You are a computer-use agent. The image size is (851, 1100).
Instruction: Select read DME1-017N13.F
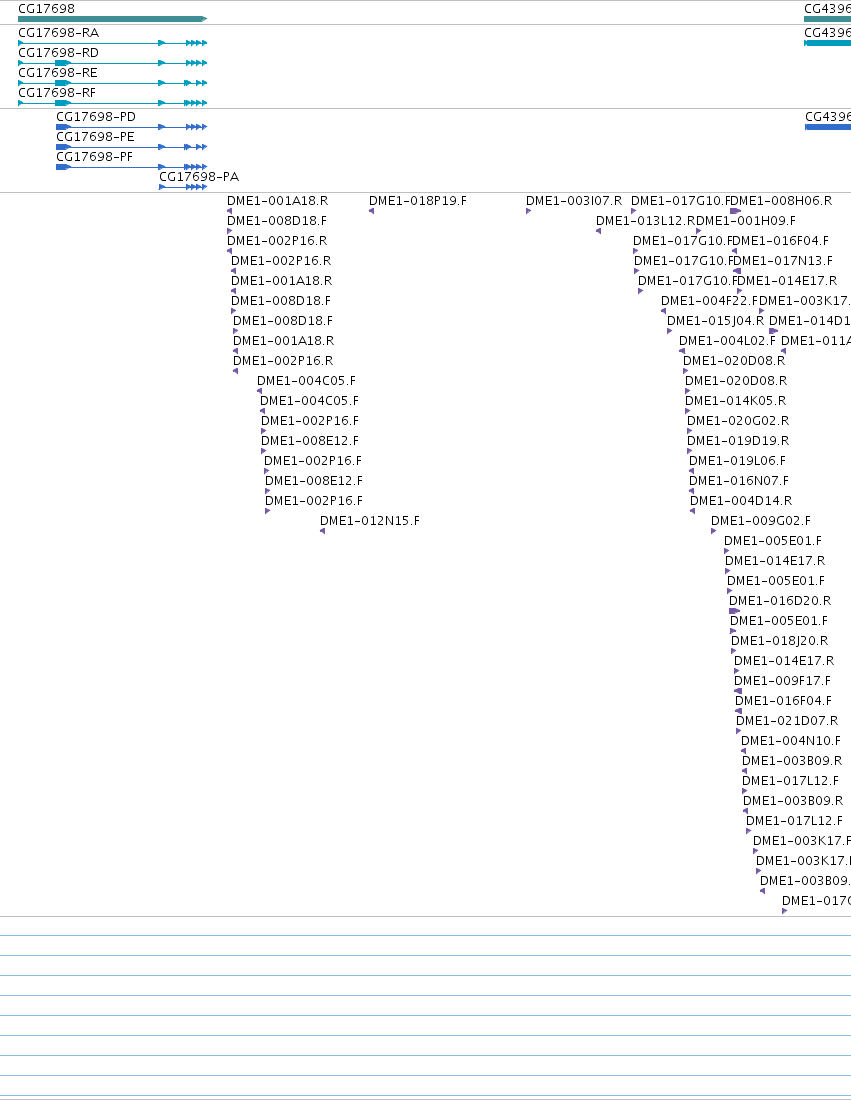tap(784, 261)
